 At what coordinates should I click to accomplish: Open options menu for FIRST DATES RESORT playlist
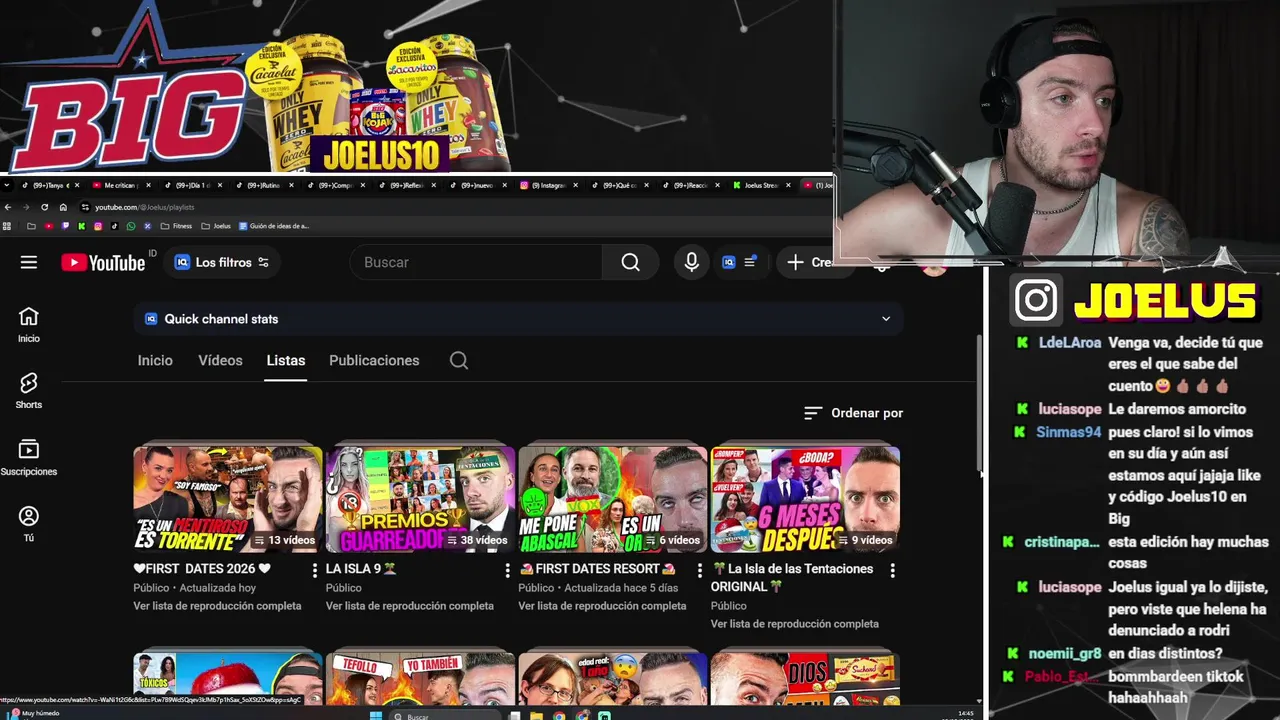(x=699, y=570)
